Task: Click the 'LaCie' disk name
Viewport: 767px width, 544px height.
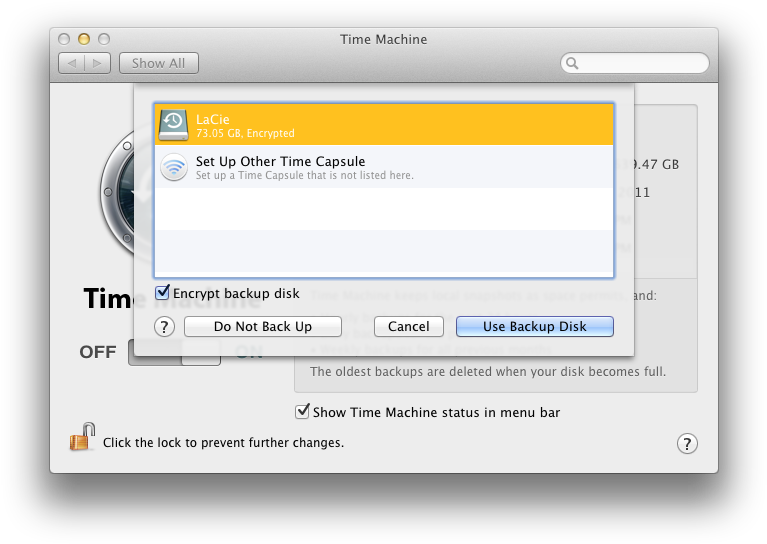Action: 212,119
